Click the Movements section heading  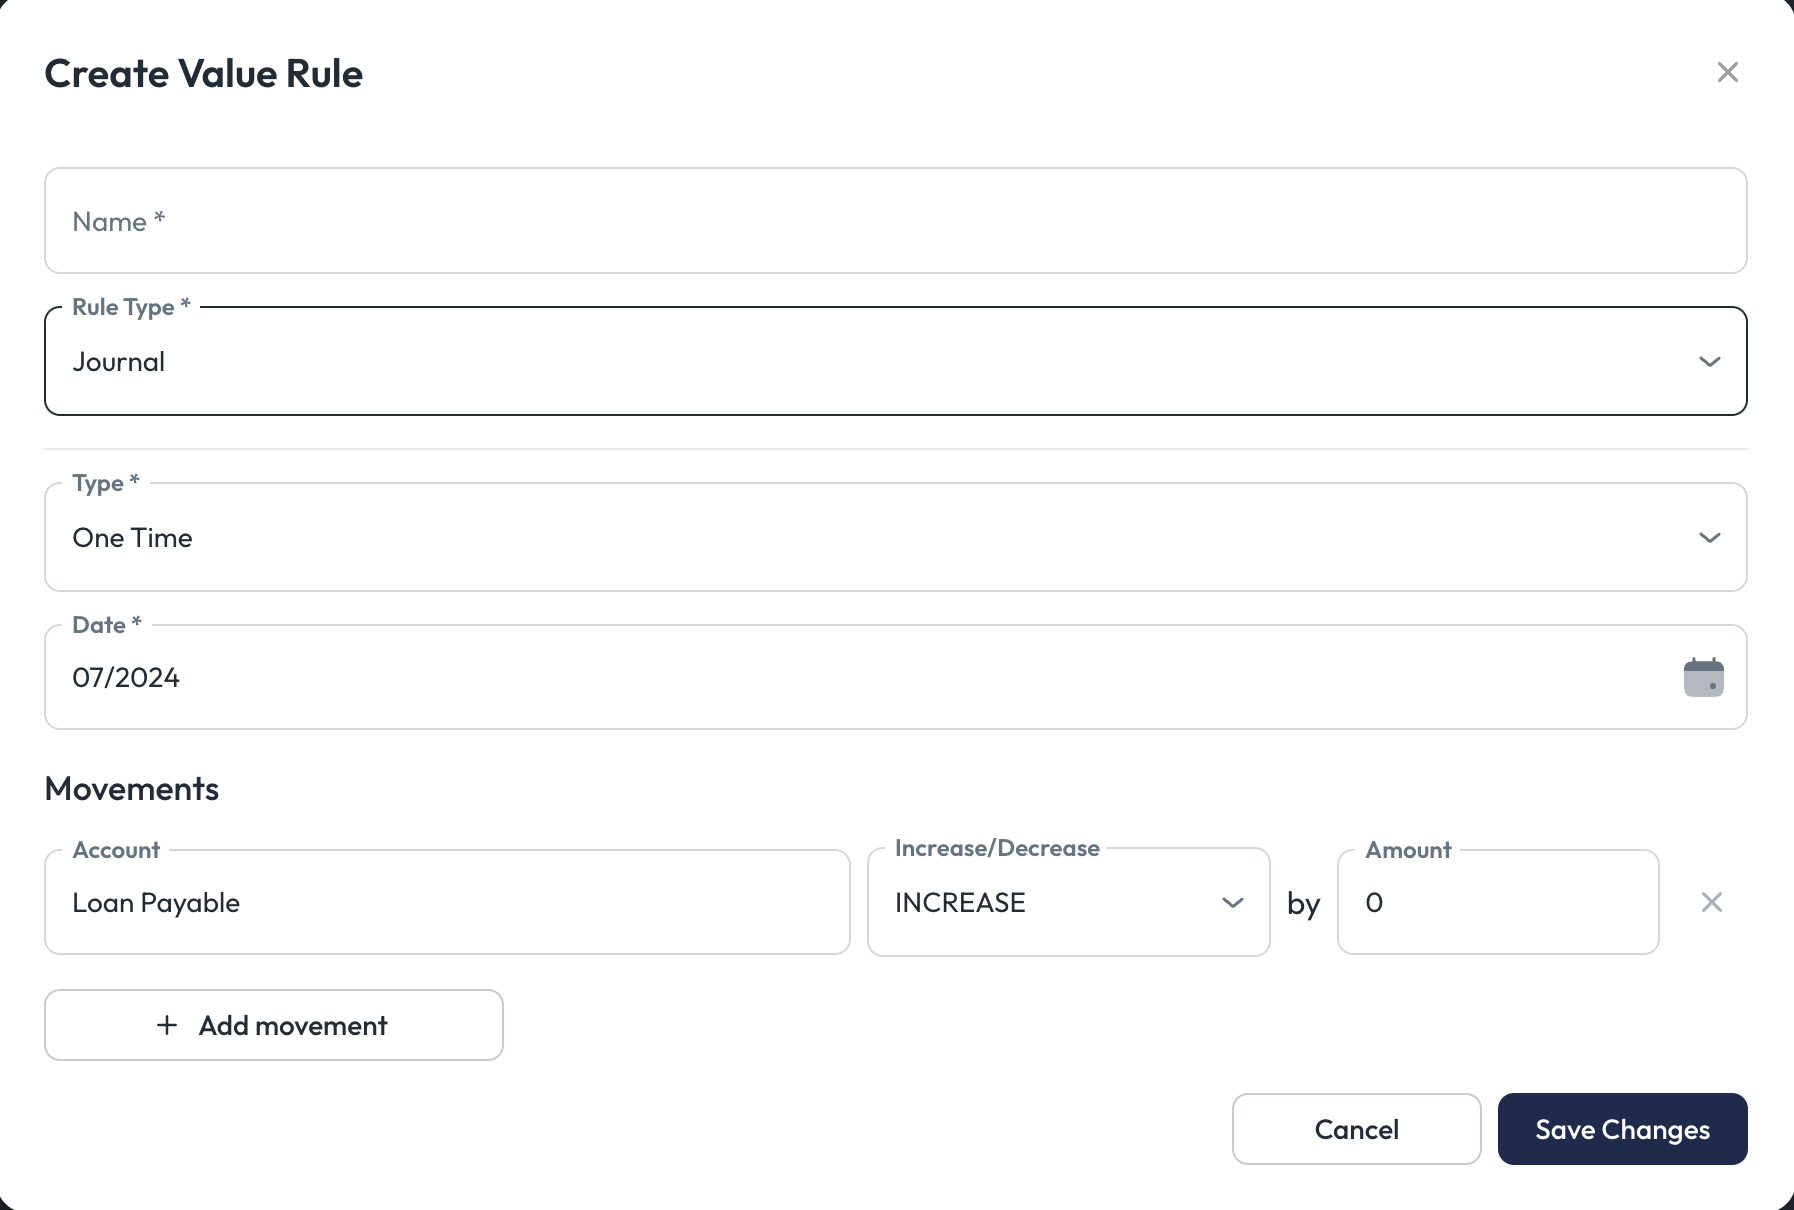(x=132, y=789)
